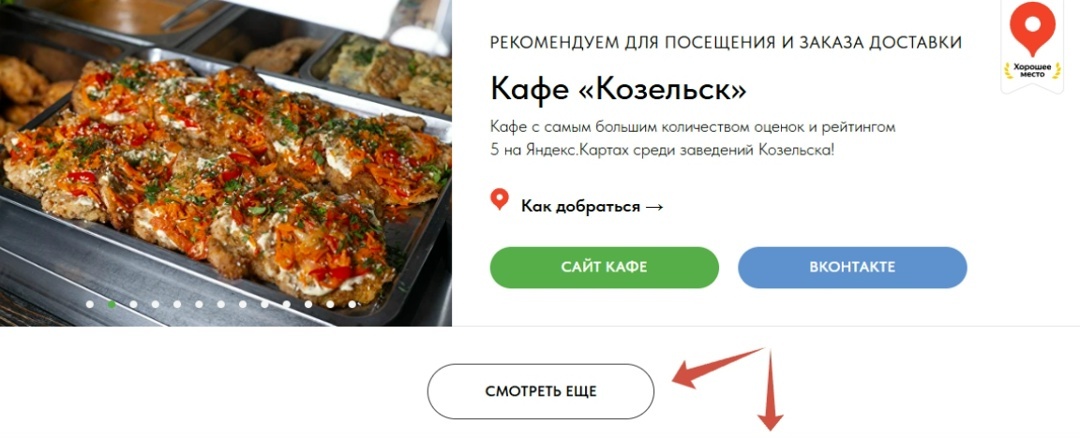Show the fifth slide via carousel dot
The height and width of the screenshot is (438, 1080).
177,304
